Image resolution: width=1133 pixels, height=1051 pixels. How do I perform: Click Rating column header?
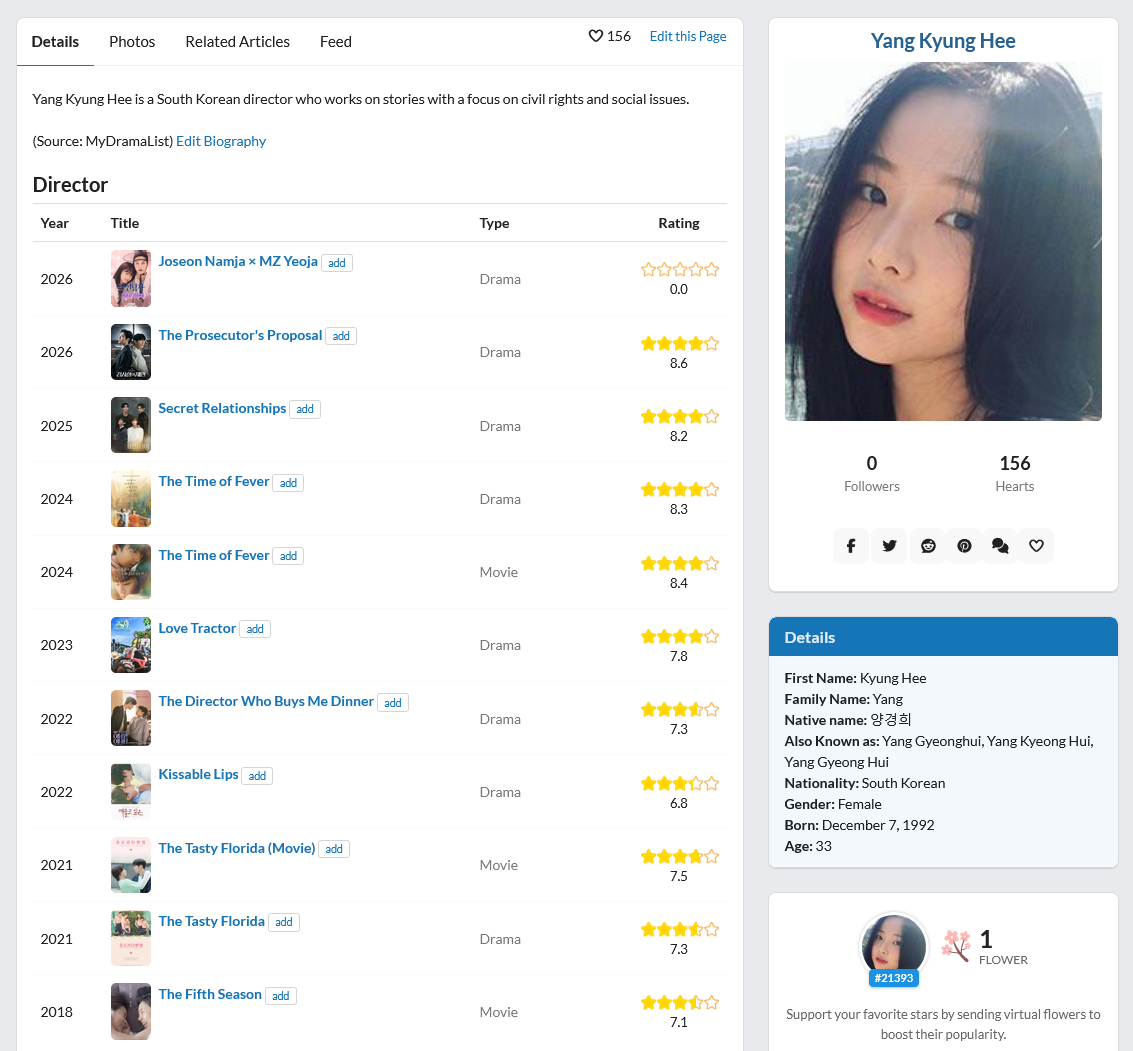pos(678,223)
